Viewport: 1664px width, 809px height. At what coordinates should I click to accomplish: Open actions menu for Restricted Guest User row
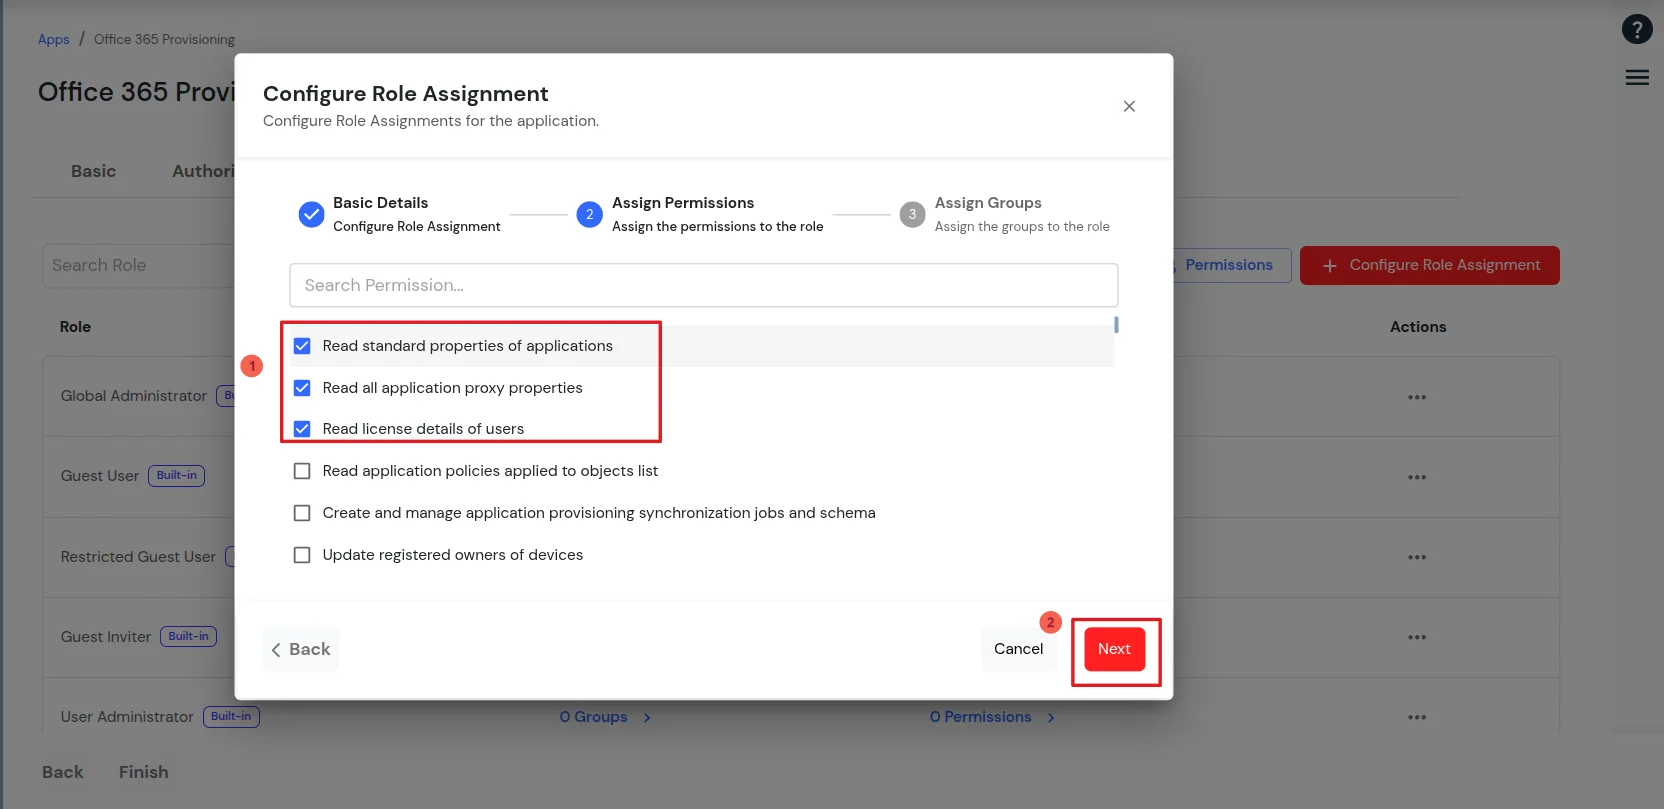coord(1417,557)
